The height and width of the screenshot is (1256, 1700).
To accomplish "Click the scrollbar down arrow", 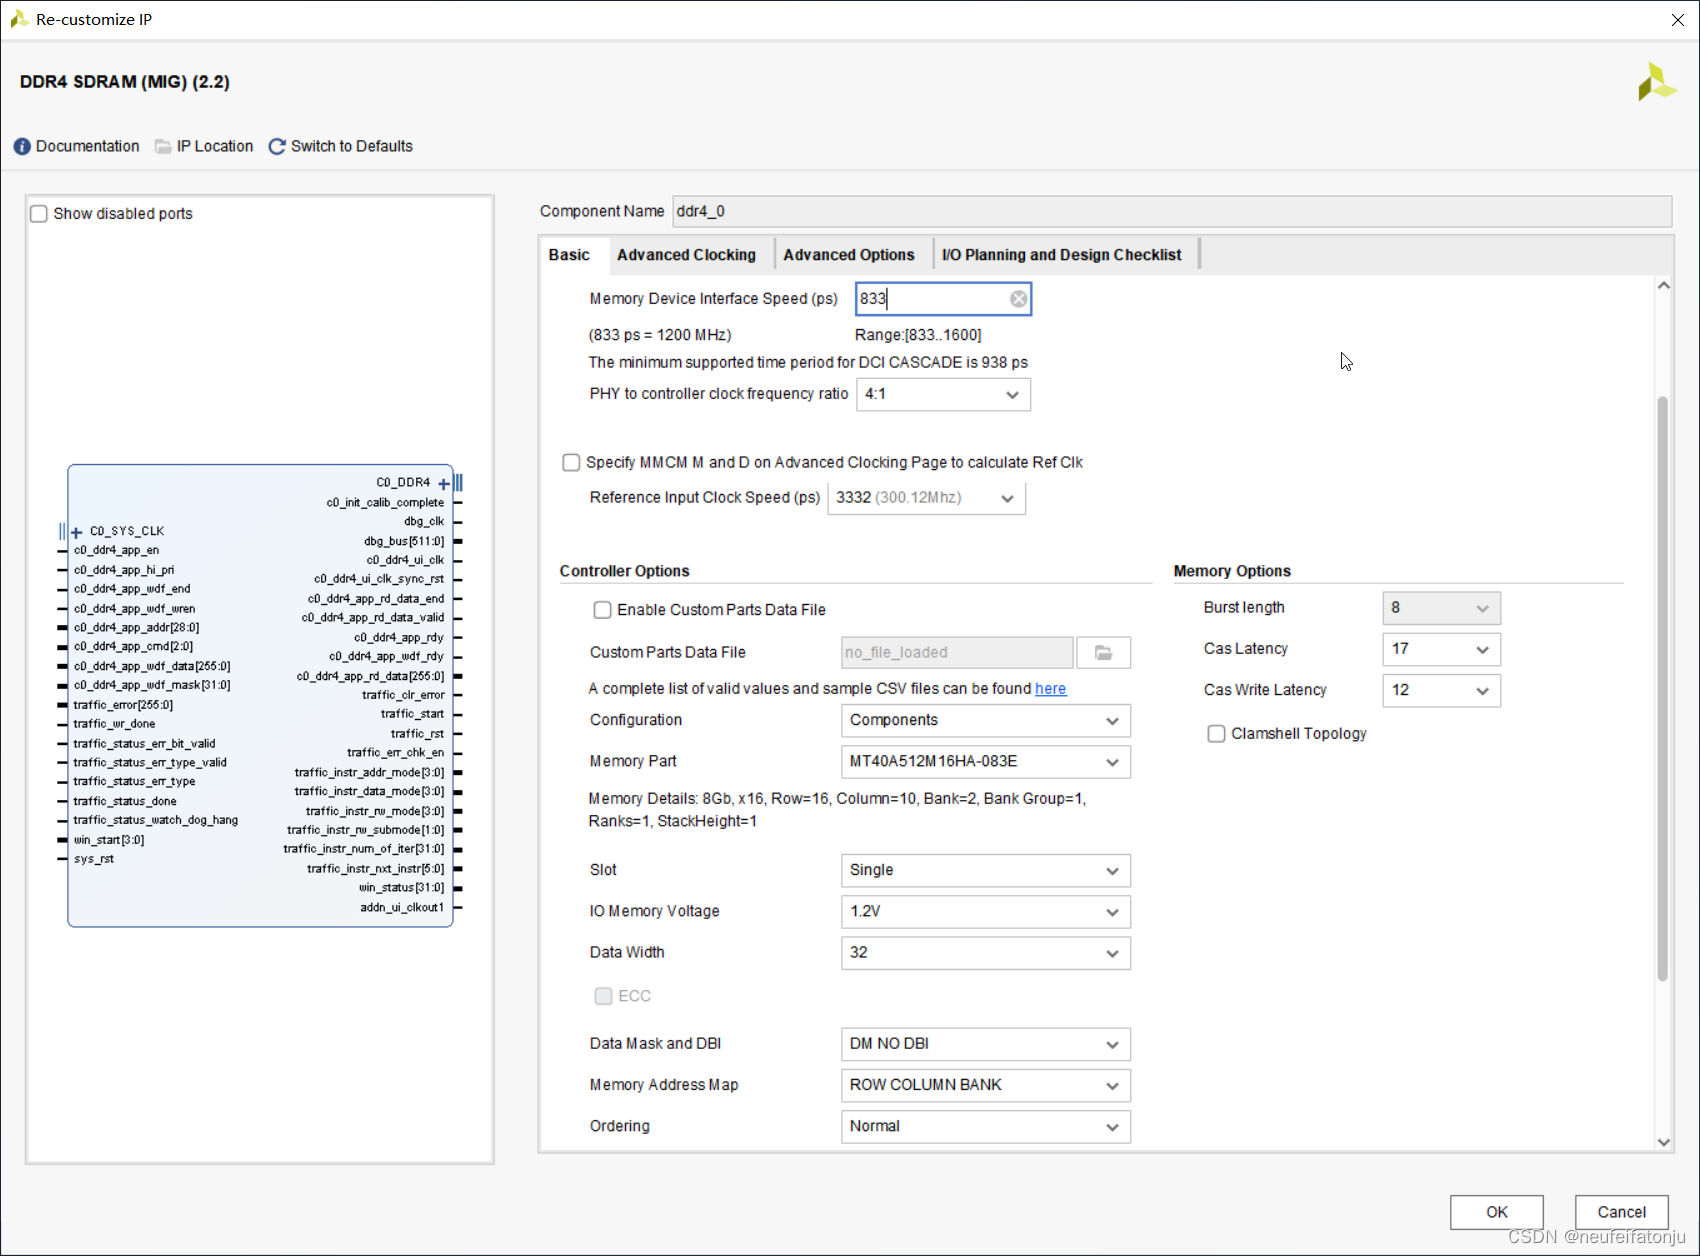I will click(1663, 1142).
